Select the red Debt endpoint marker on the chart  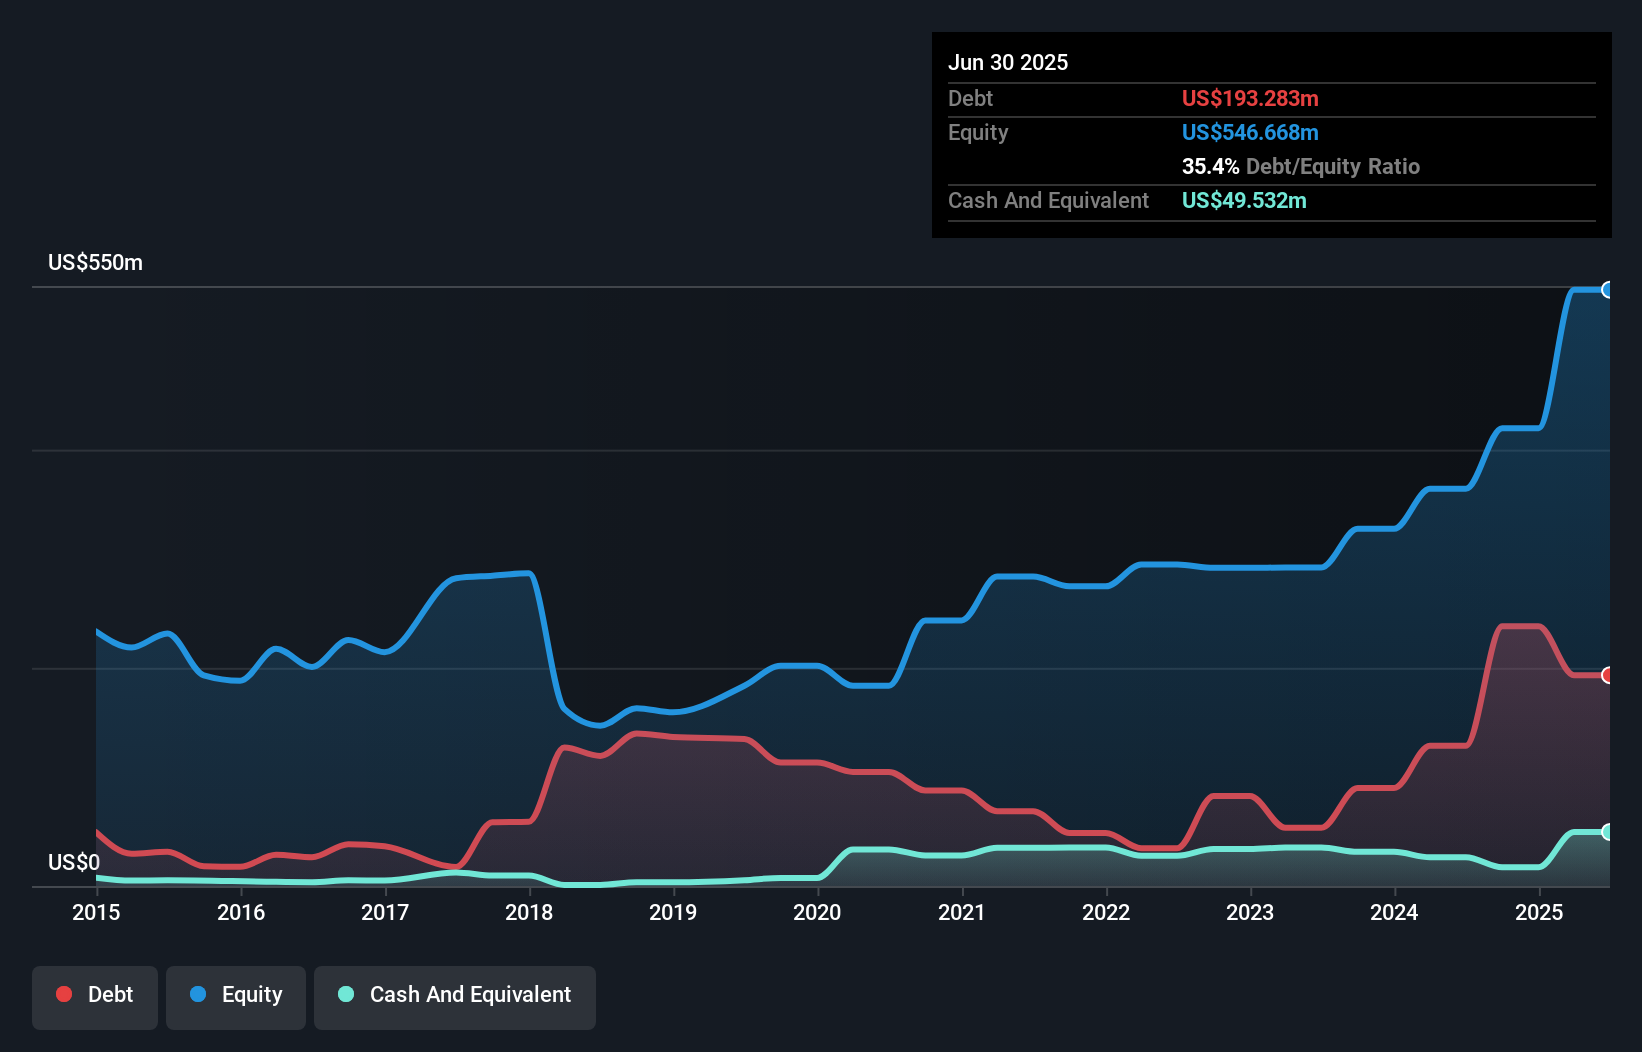pos(1608,676)
